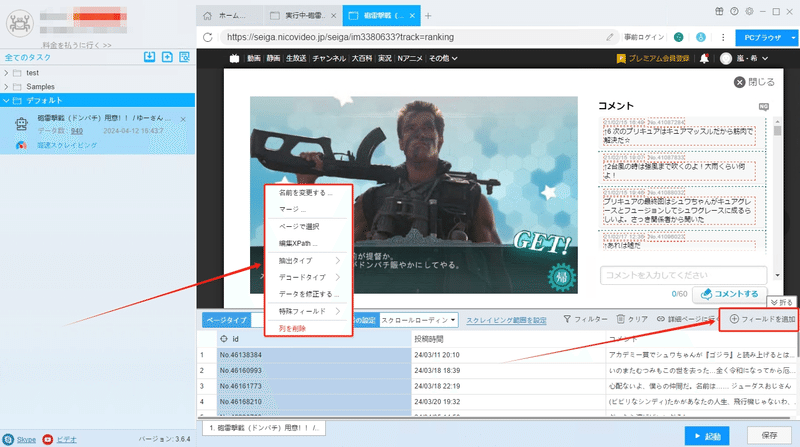Open PCブラウザ dropdown arrow
This screenshot has width=800, height=447.
click(x=793, y=38)
